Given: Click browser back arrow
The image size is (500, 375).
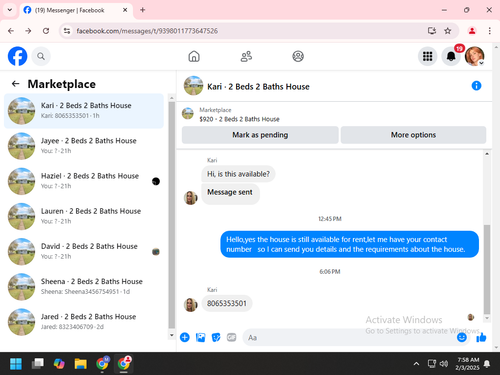Looking at the screenshot, I should click(x=11, y=31).
